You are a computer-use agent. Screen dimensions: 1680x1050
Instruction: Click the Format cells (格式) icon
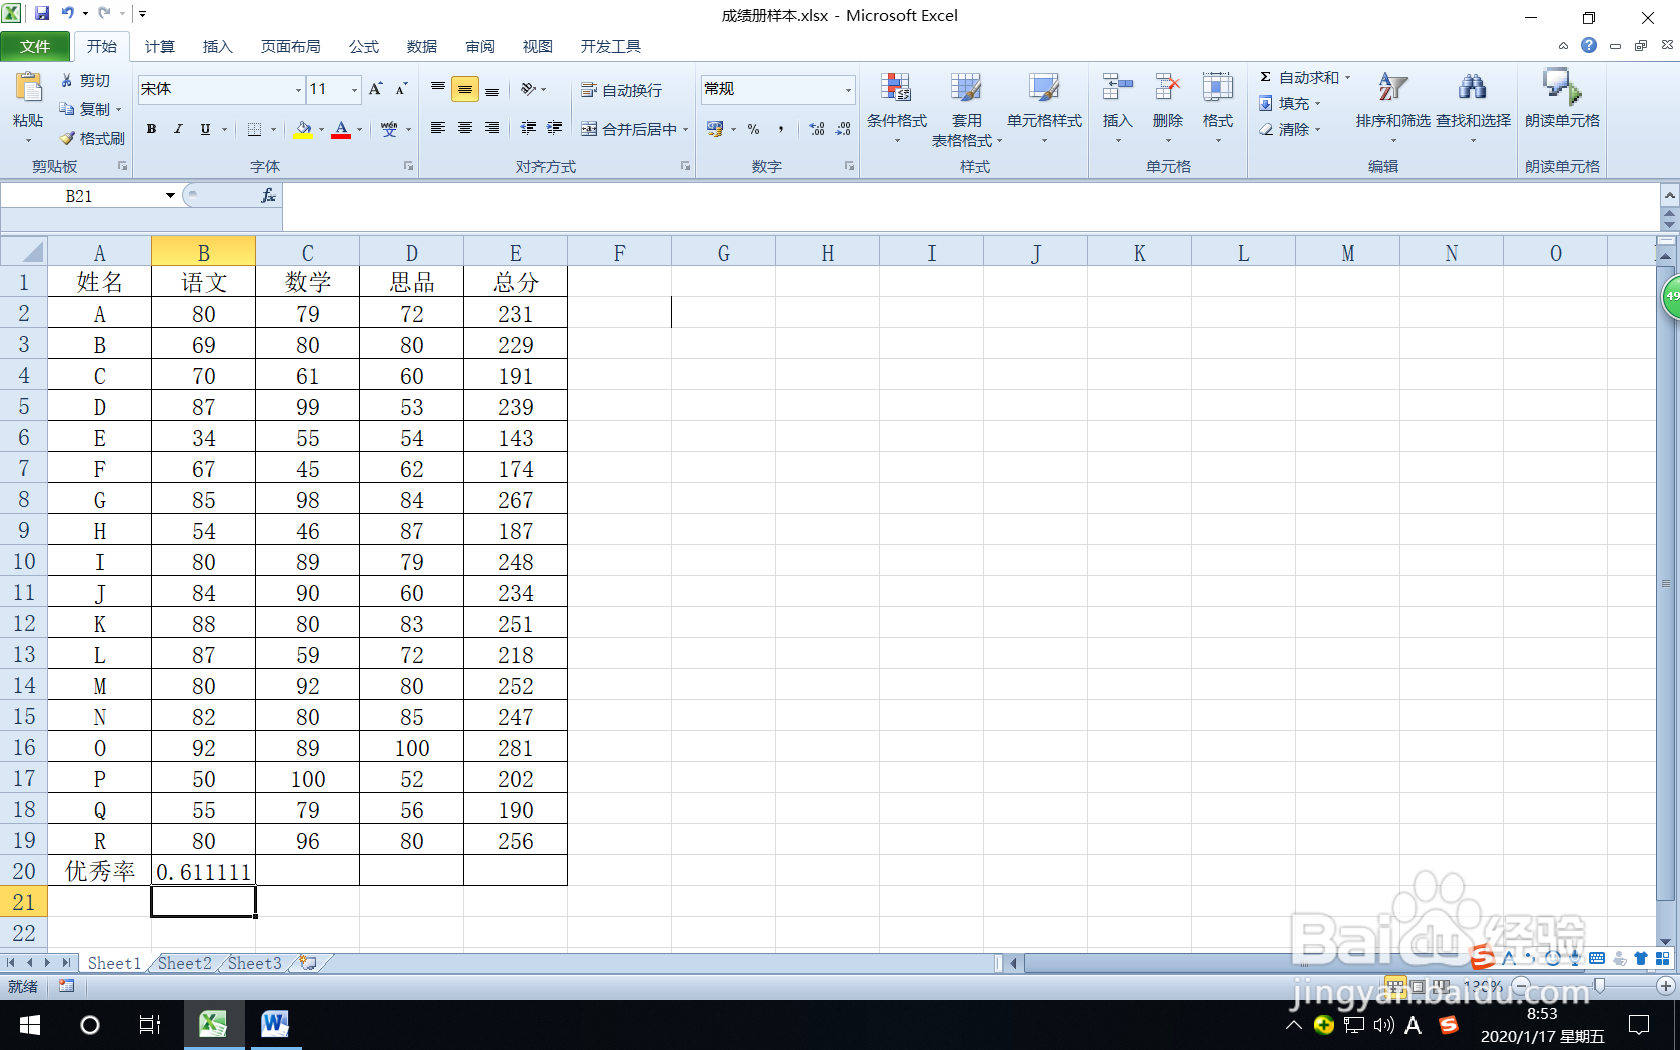click(x=1217, y=88)
